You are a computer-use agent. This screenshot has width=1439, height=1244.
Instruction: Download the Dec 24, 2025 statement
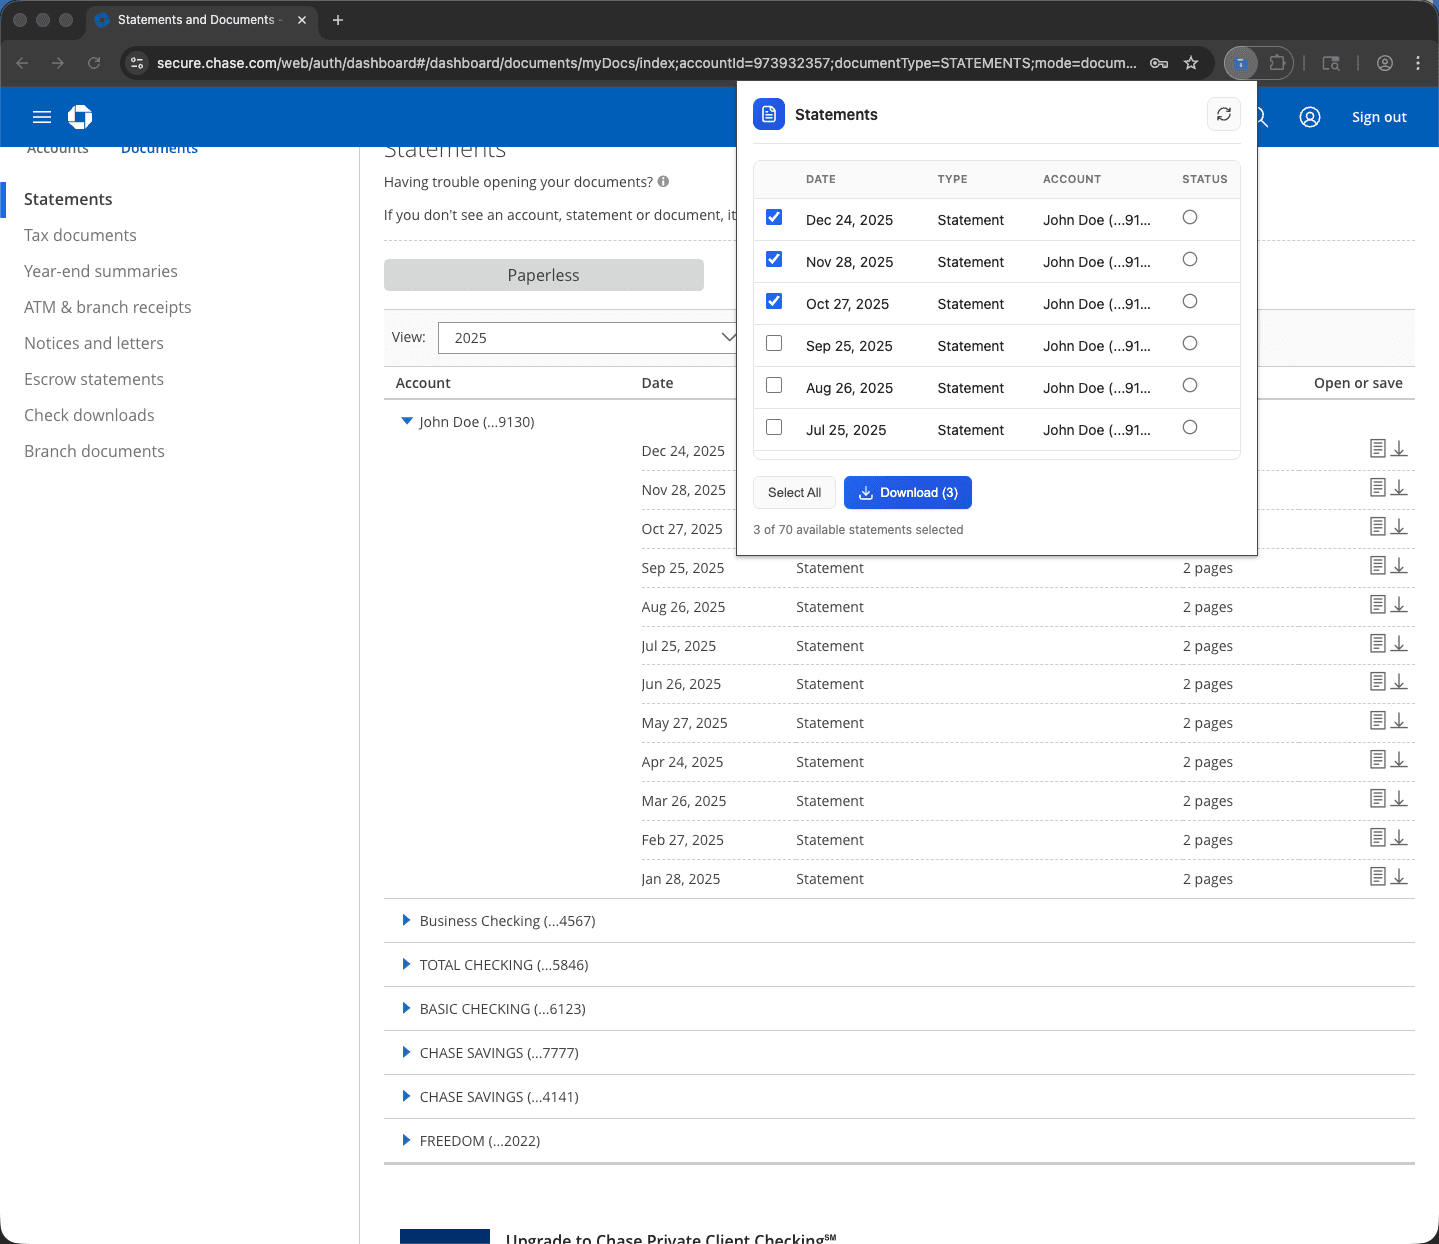coord(1399,448)
